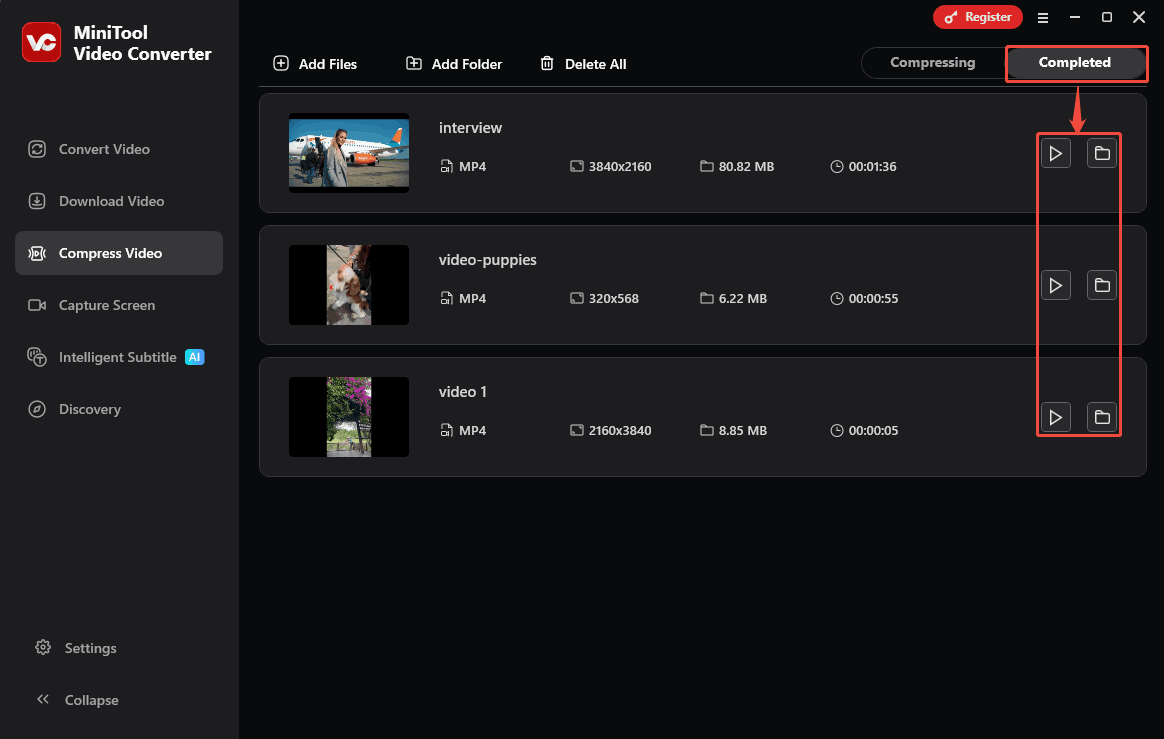Open output folder for video 1
The height and width of the screenshot is (739, 1164).
[x=1102, y=417]
